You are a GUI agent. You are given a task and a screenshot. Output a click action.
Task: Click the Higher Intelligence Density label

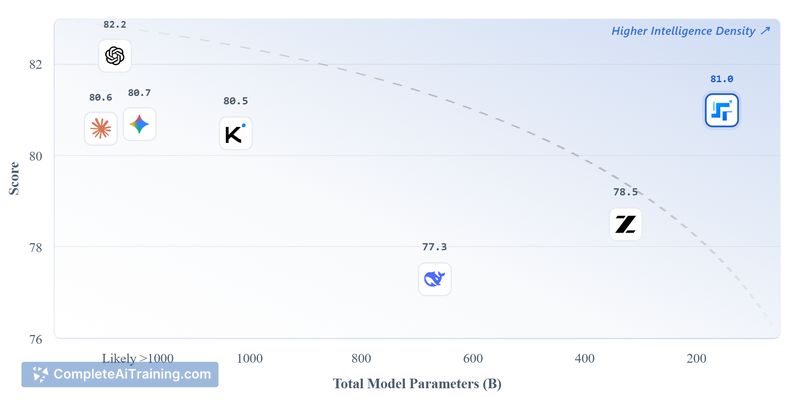[x=690, y=31]
